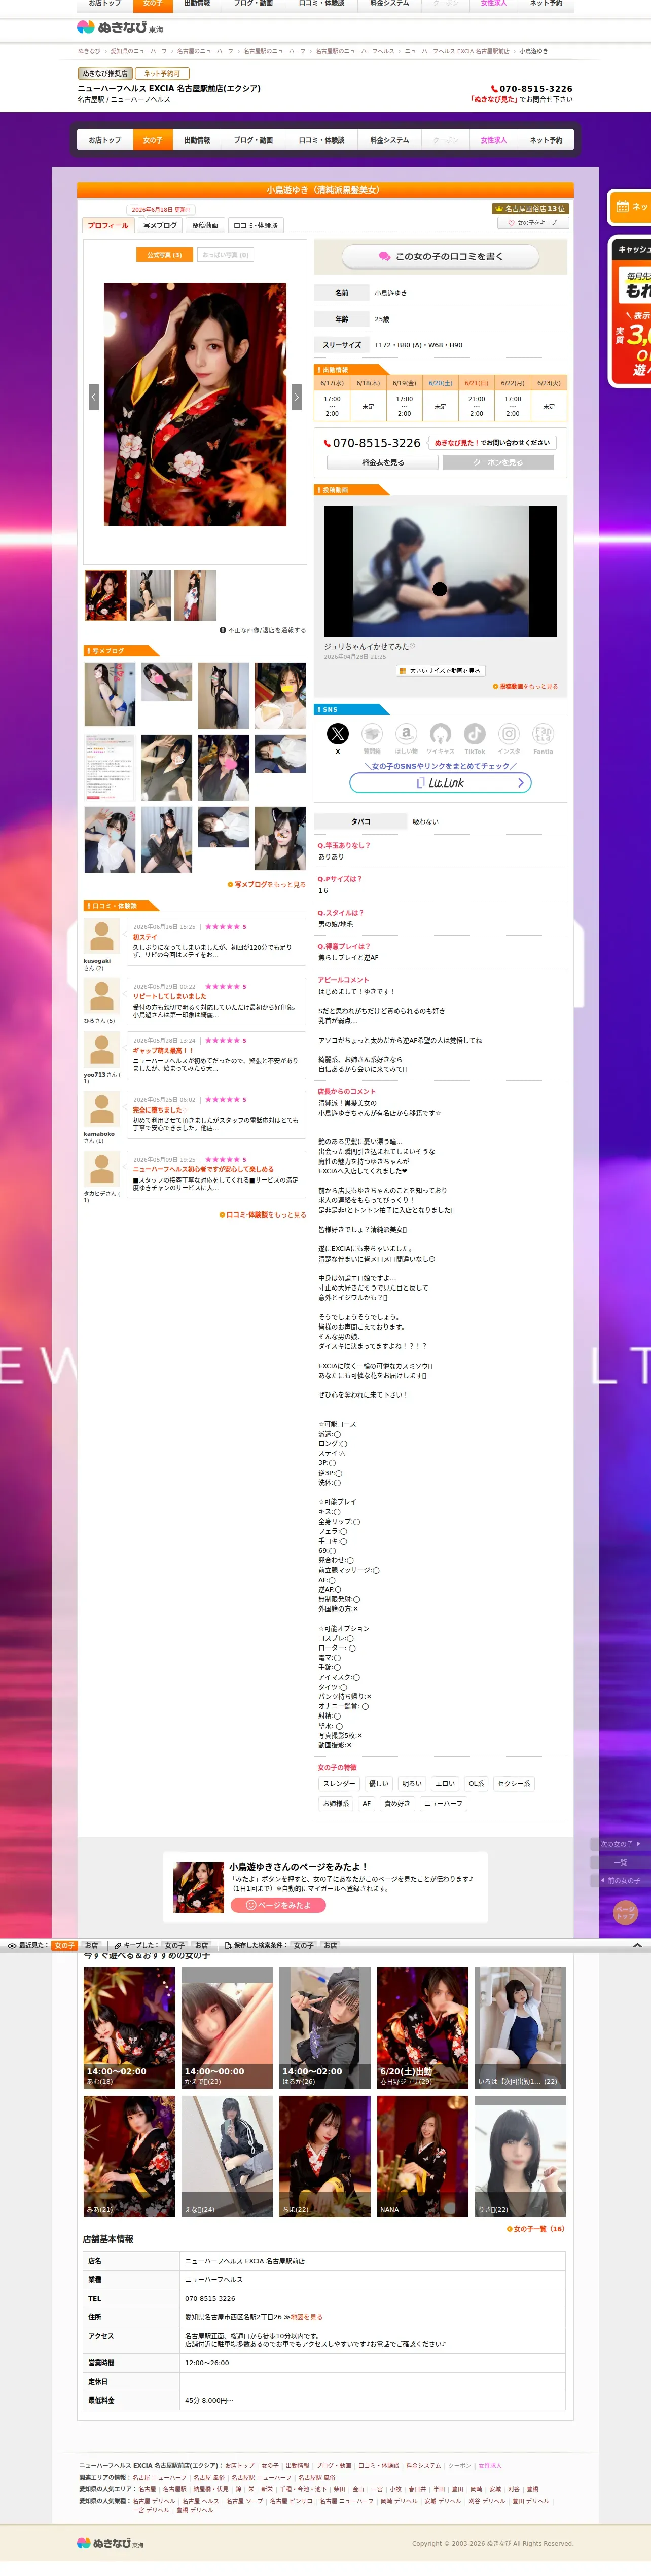Click the pink ページをみたよ button
Viewport: 651px width, 2576px height.
278,1905
